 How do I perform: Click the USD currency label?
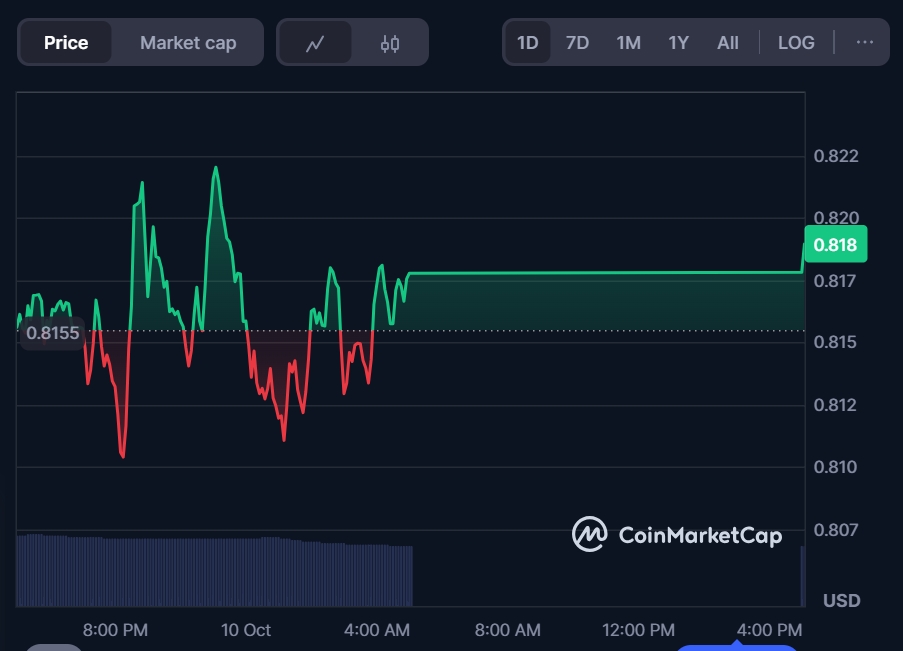(841, 601)
